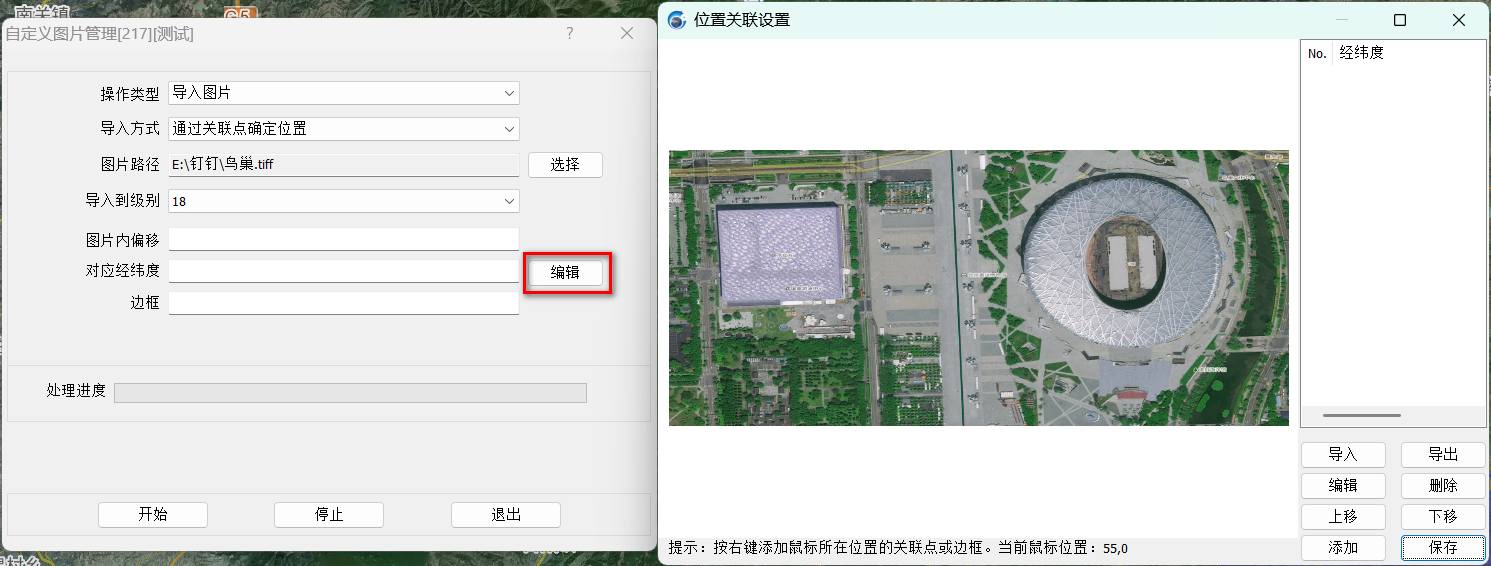
Task: Expand the 导入方式 combo box
Action: click(344, 129)
